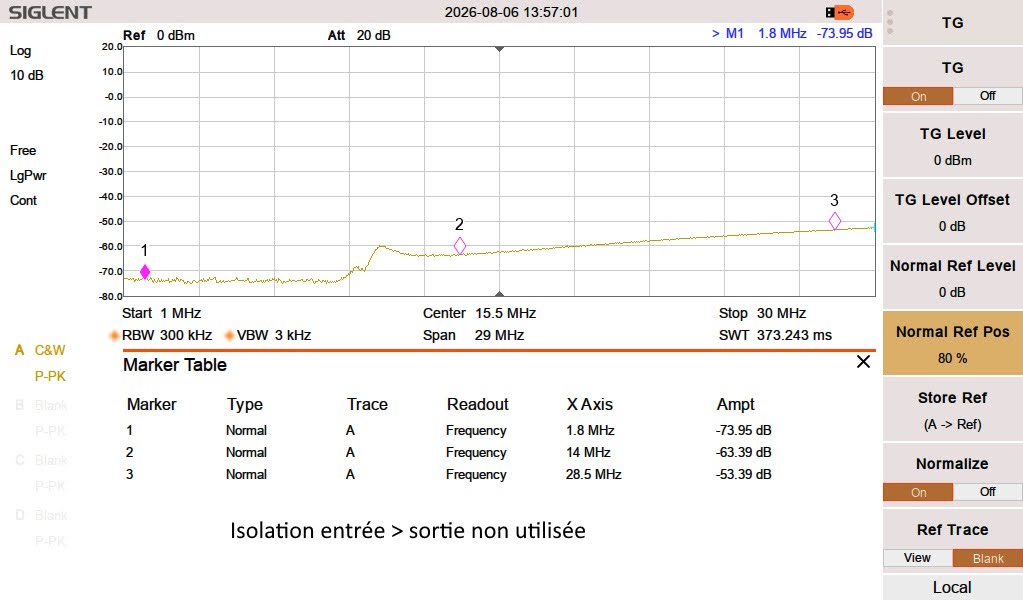Open the TG Level setting
Viewport: 1023px width, 600px height.
click(953, 146)
